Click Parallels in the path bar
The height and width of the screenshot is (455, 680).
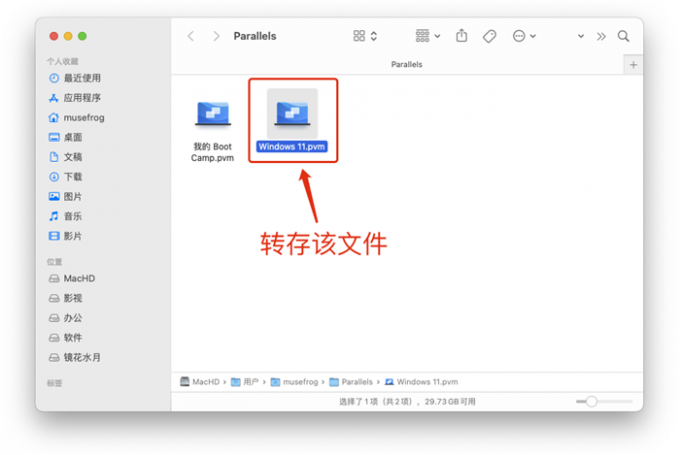[x=357, y=382]
